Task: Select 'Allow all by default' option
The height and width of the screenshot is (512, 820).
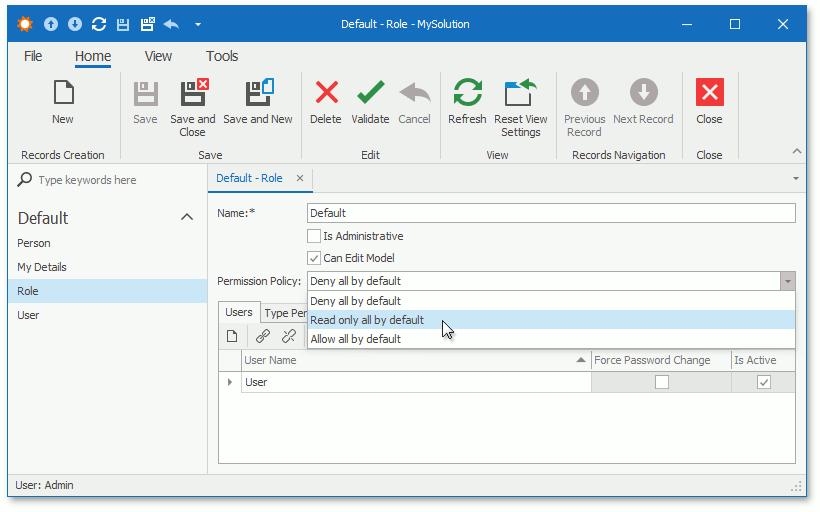Action: [355, 339]
